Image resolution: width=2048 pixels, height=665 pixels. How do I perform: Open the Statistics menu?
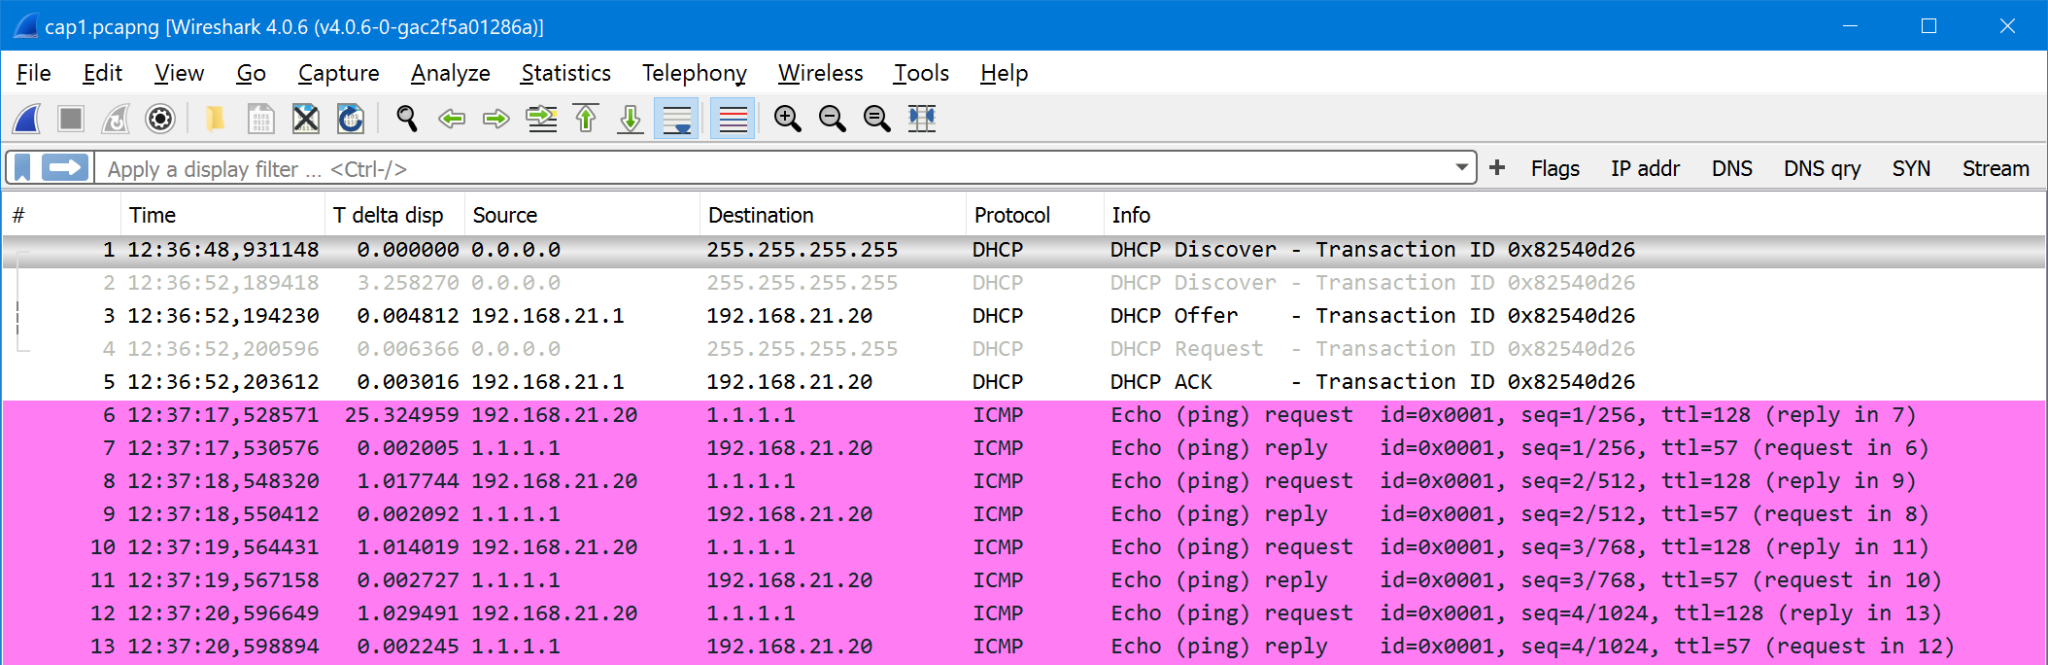click(565, 73)
